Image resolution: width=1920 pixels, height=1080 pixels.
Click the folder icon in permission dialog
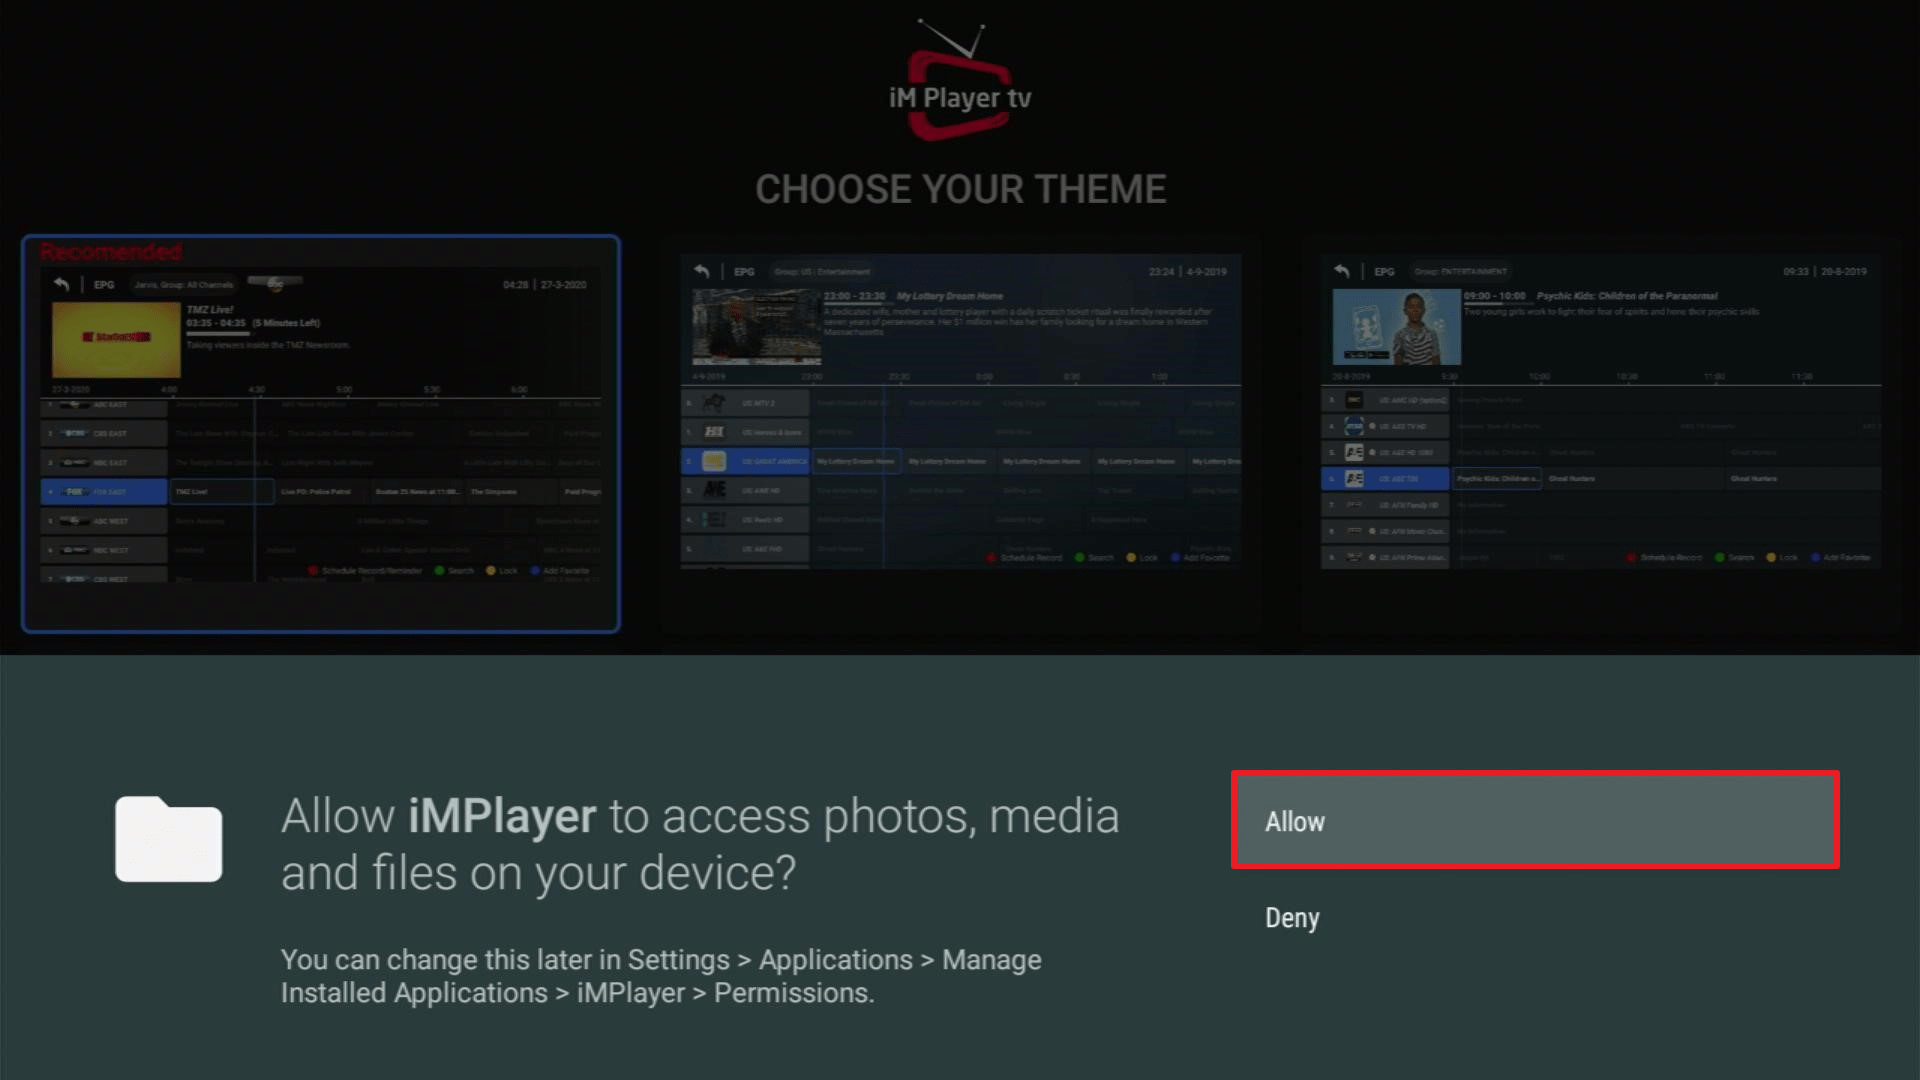pos(168,839)
